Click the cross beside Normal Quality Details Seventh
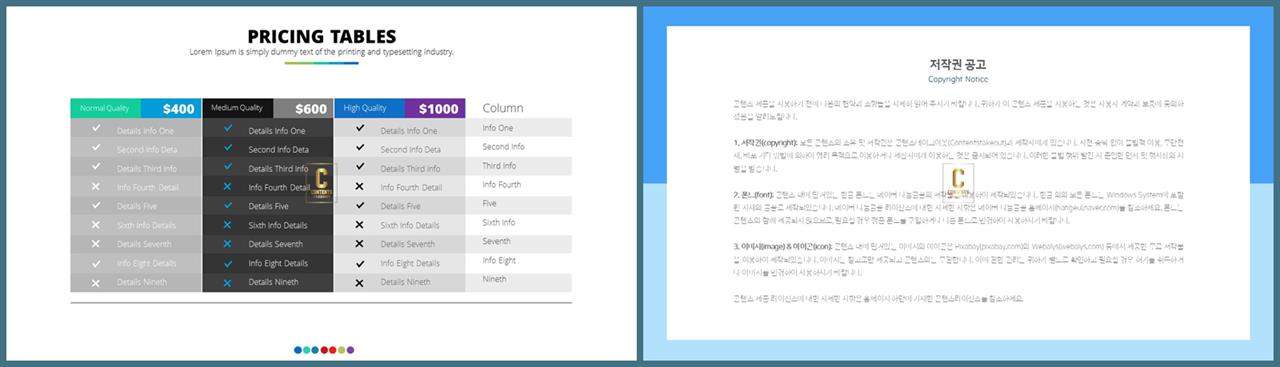Image resolution: width=1280 pixels, height=367 pixels. coord(96,243)
